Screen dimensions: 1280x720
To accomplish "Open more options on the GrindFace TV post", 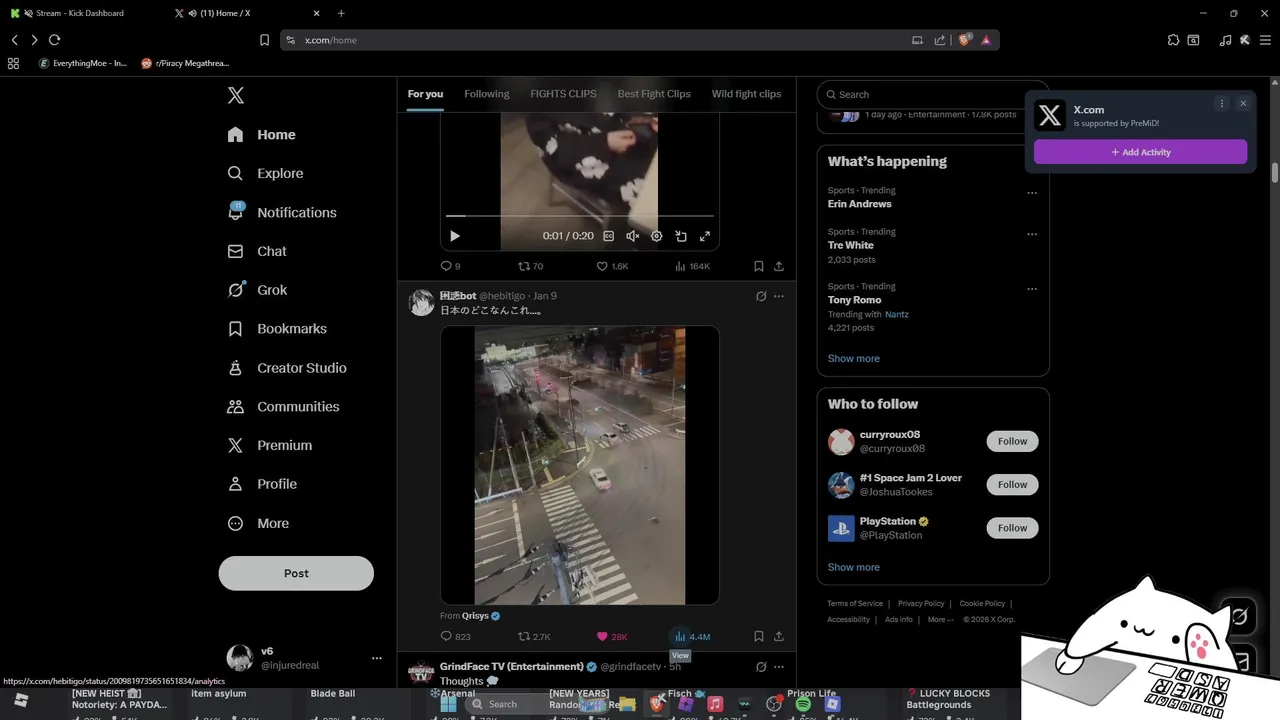I will (x=779, y=667).
